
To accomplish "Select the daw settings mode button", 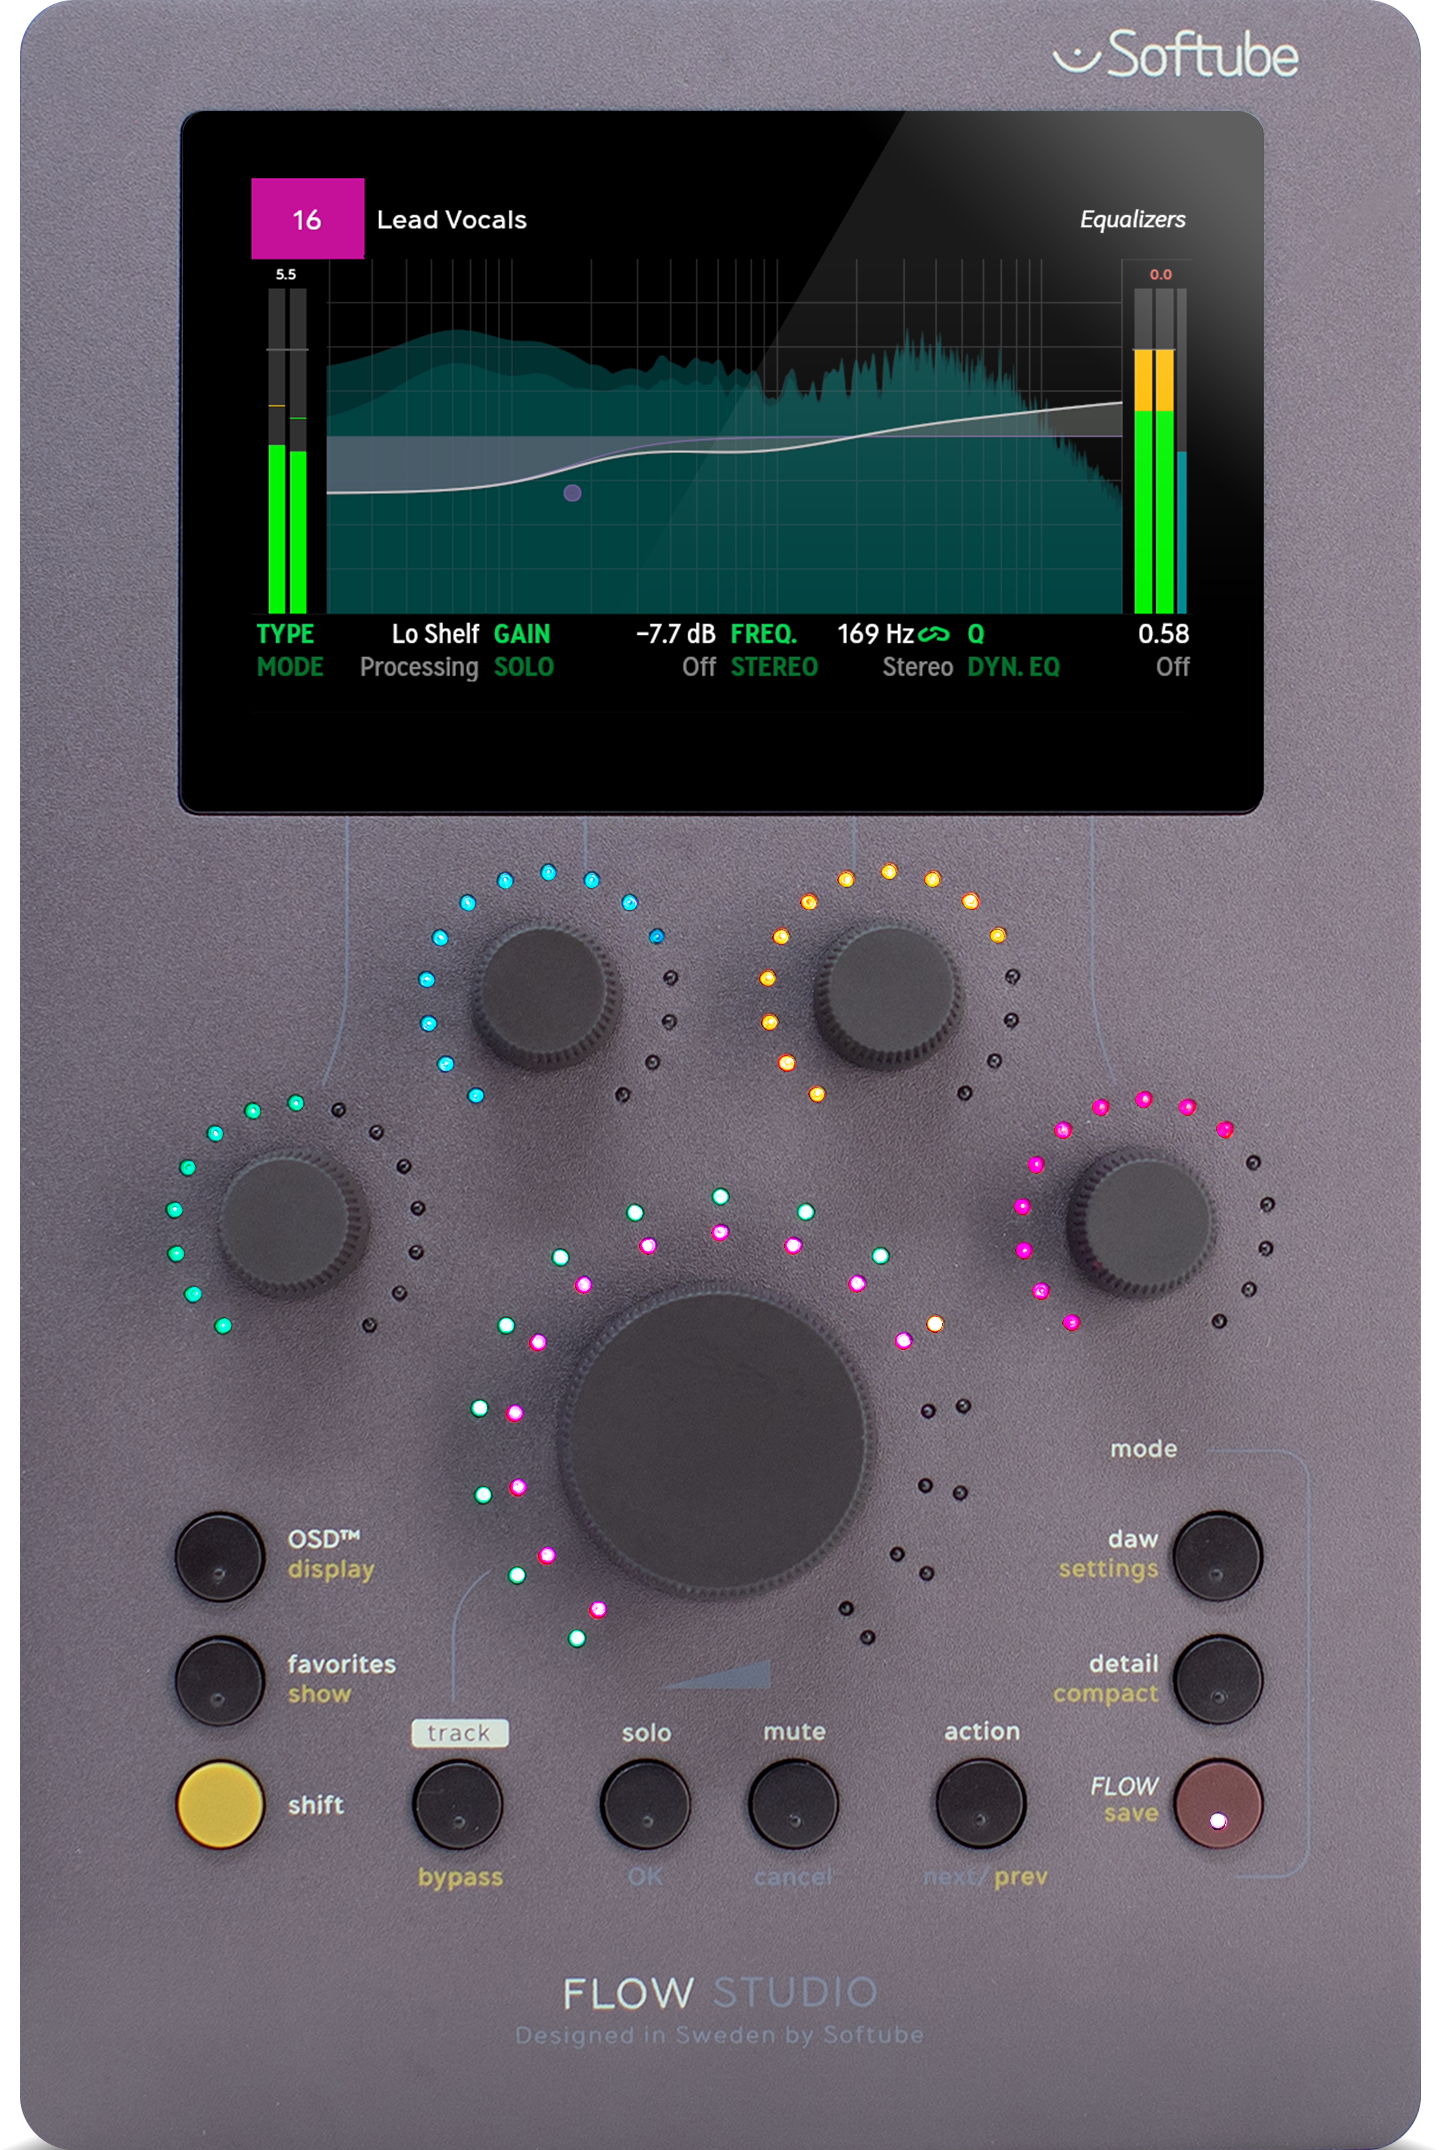I will 1217,1556.
